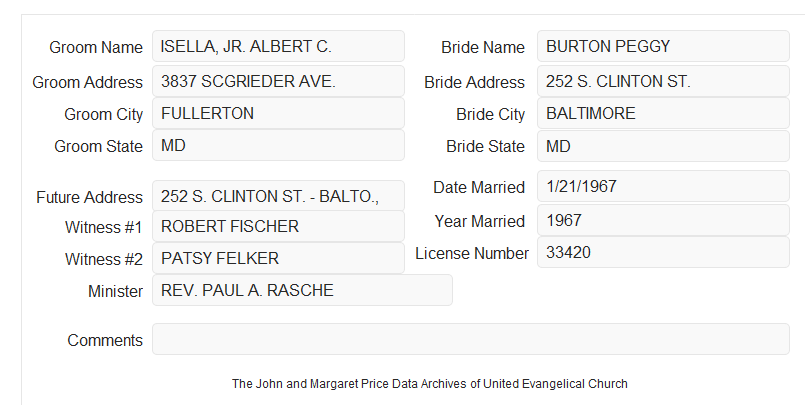Focus the Year Married input
The image size is (805, 405).
[x=663, y=221]
